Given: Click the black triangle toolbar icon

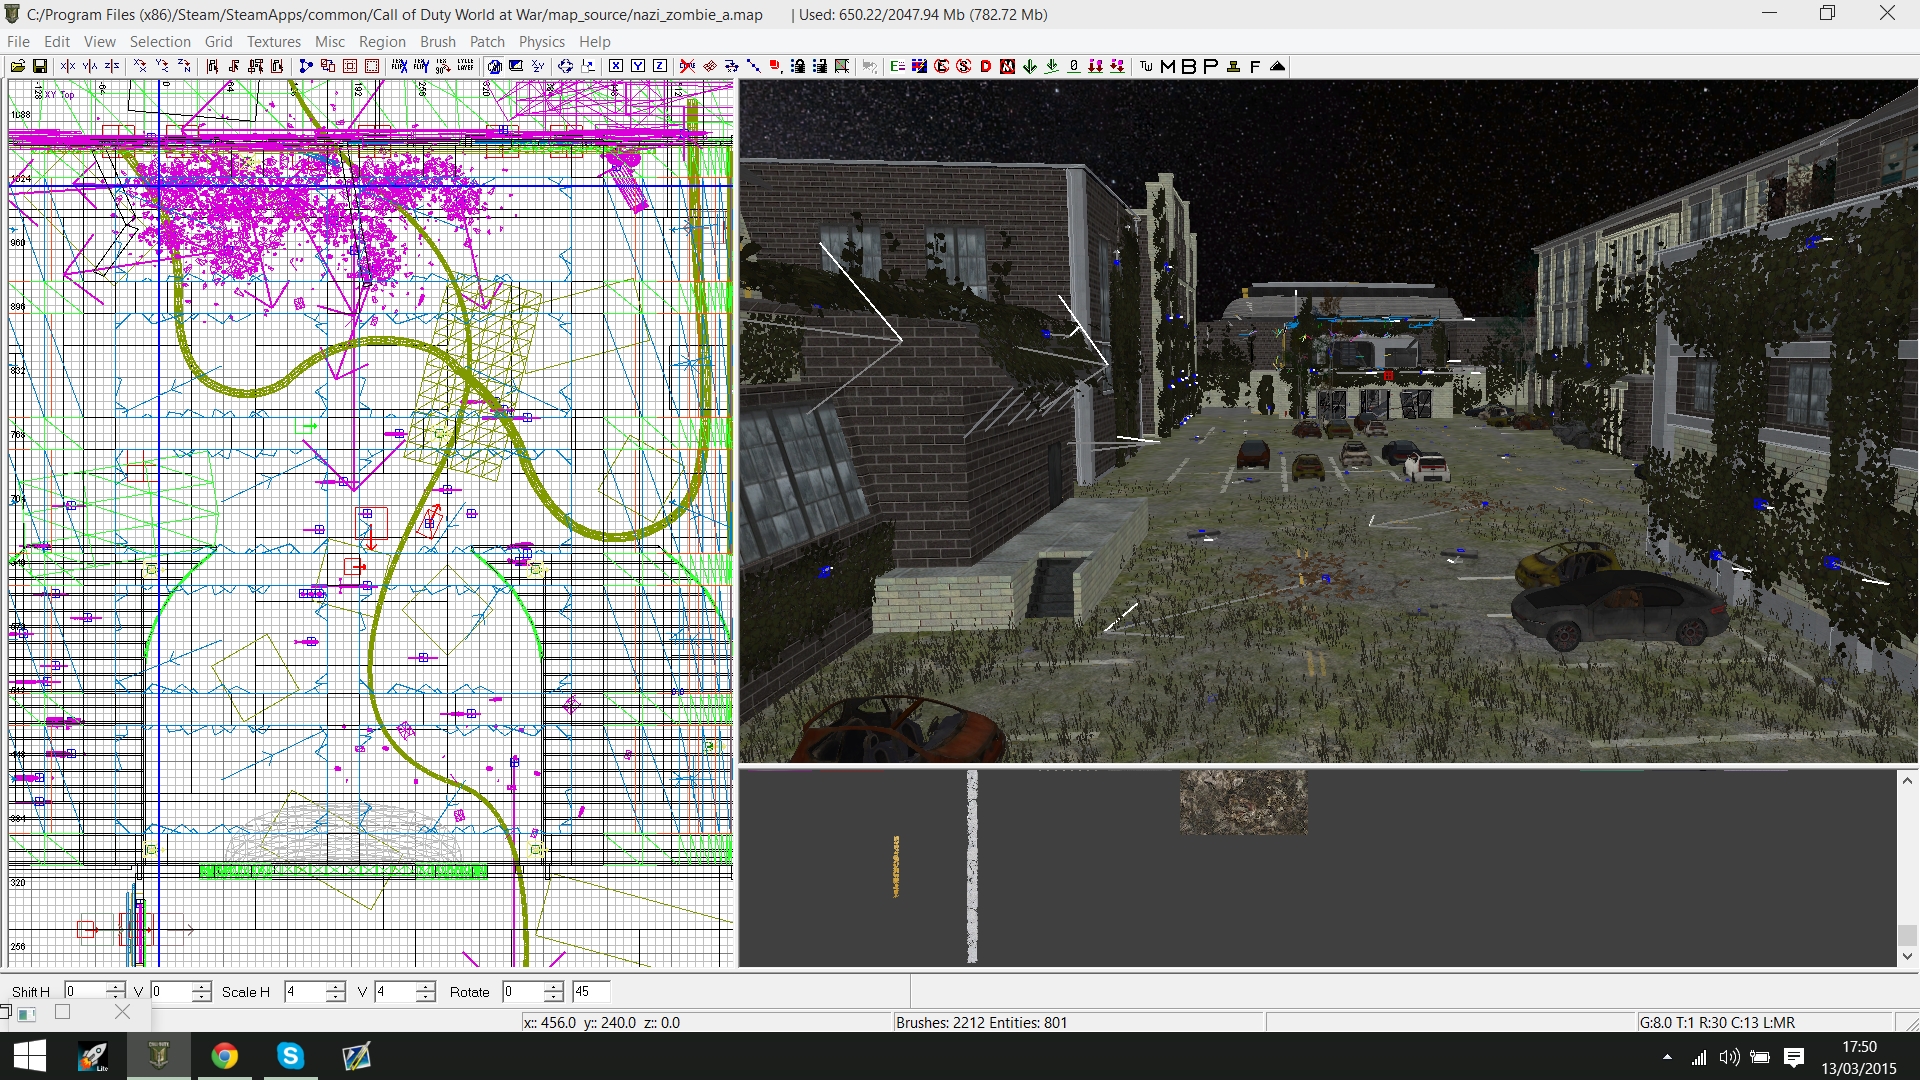Looking at the screenshot, I should 1278,66.
